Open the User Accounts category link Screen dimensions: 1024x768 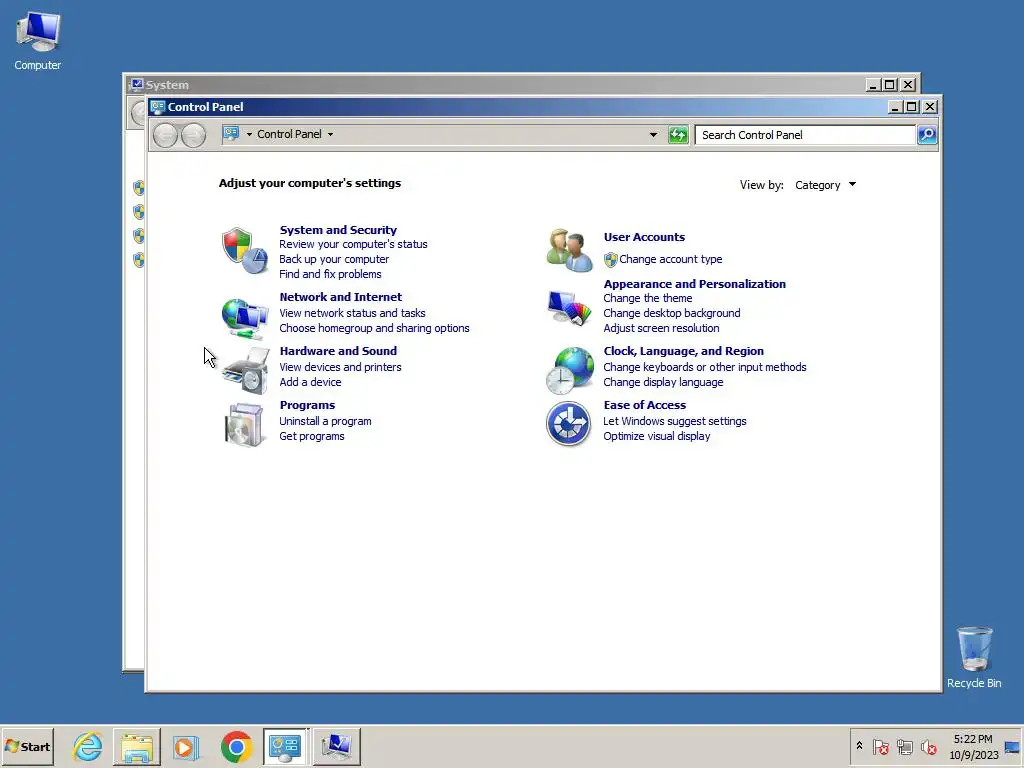pyautogui.click(x=644, y=237)
